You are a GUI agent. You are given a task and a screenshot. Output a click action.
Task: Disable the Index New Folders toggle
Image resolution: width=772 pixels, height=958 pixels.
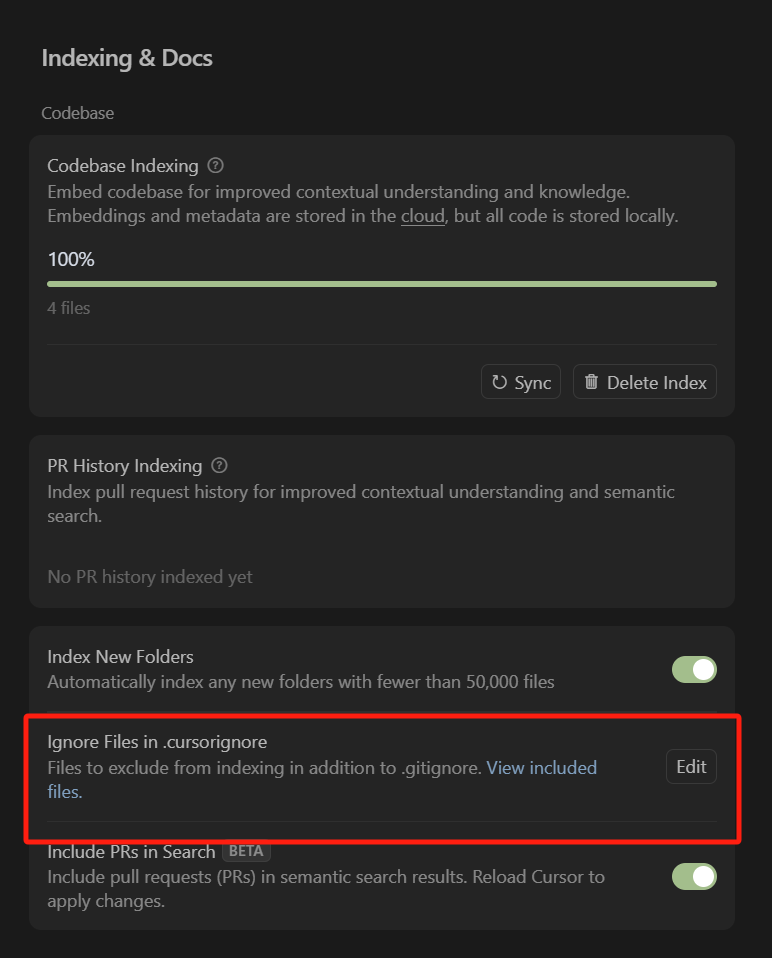pyautogui.click(x=694, y=669)
